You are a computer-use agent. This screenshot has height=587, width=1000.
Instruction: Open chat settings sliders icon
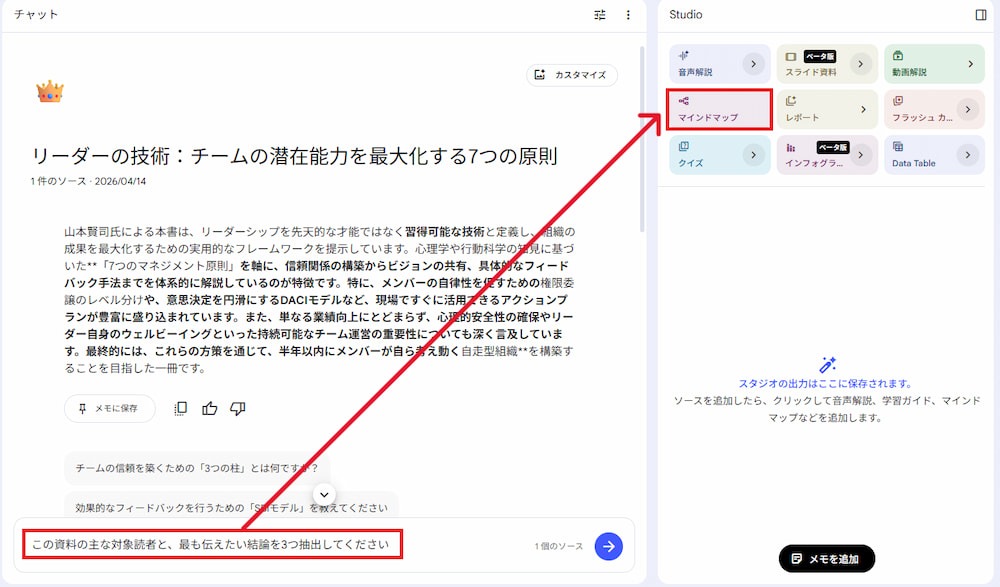click(599, 15)
